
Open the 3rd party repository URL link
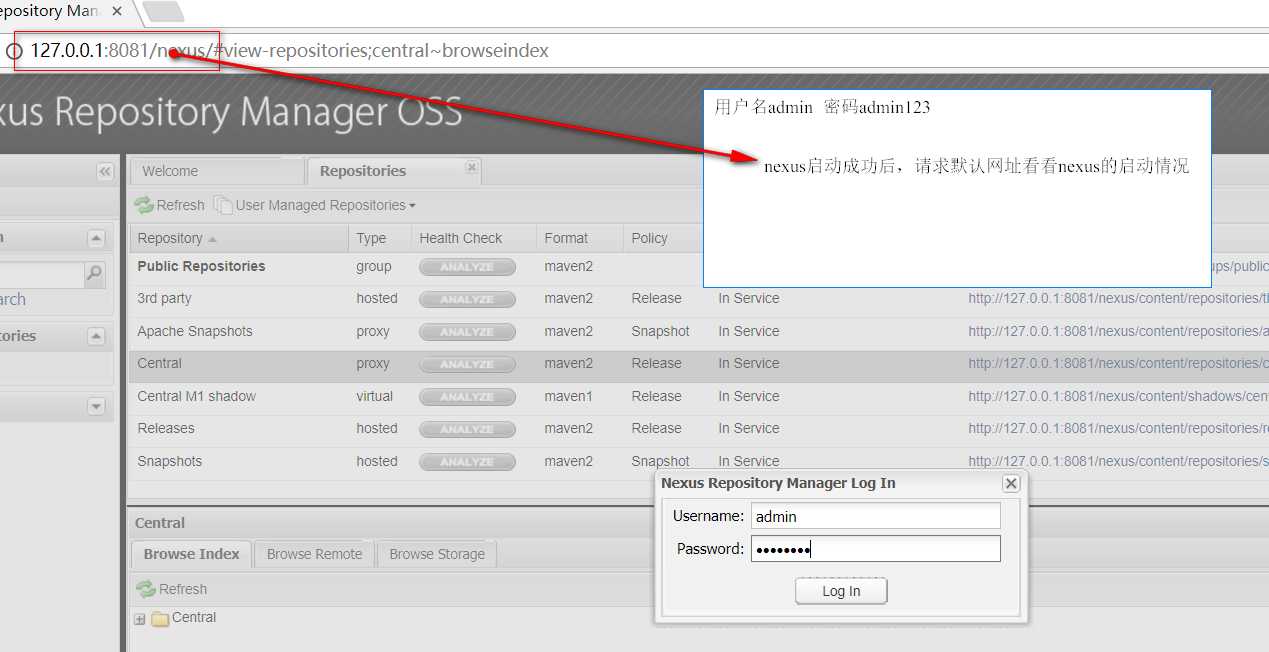pos(1118,298)
